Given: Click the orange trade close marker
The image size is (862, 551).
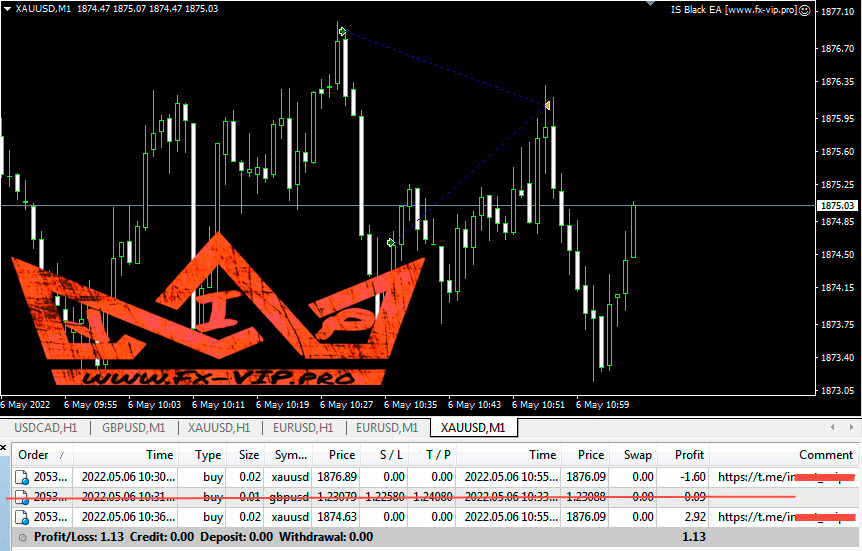Looking at the screenshot, I should (547, 104).
